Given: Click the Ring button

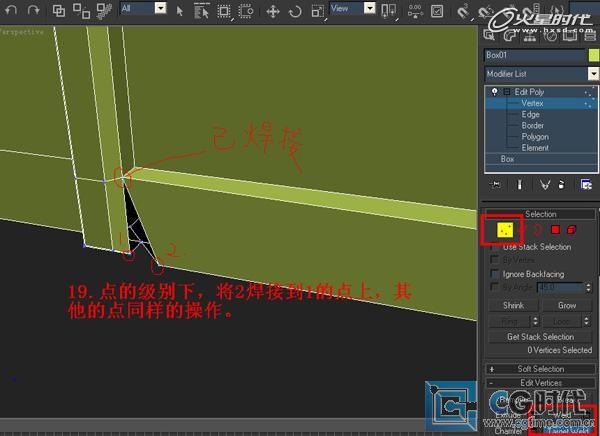Looking at the screenshot, I should (509, 322).
